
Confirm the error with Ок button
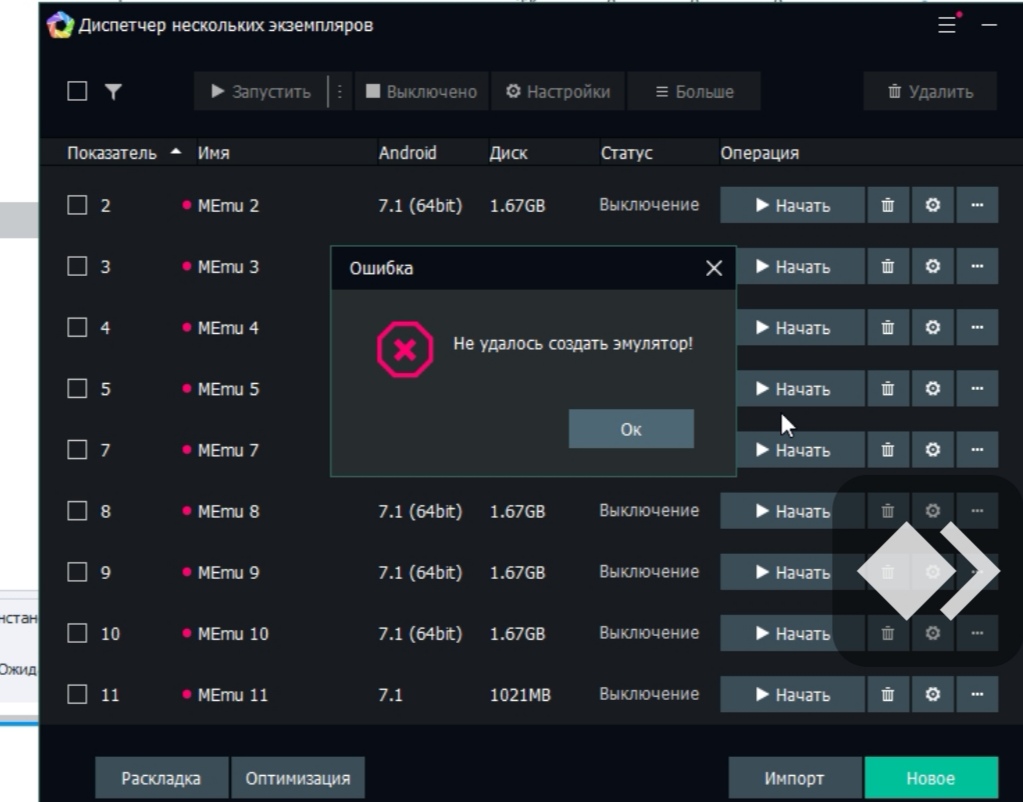(x=631, y=429)
